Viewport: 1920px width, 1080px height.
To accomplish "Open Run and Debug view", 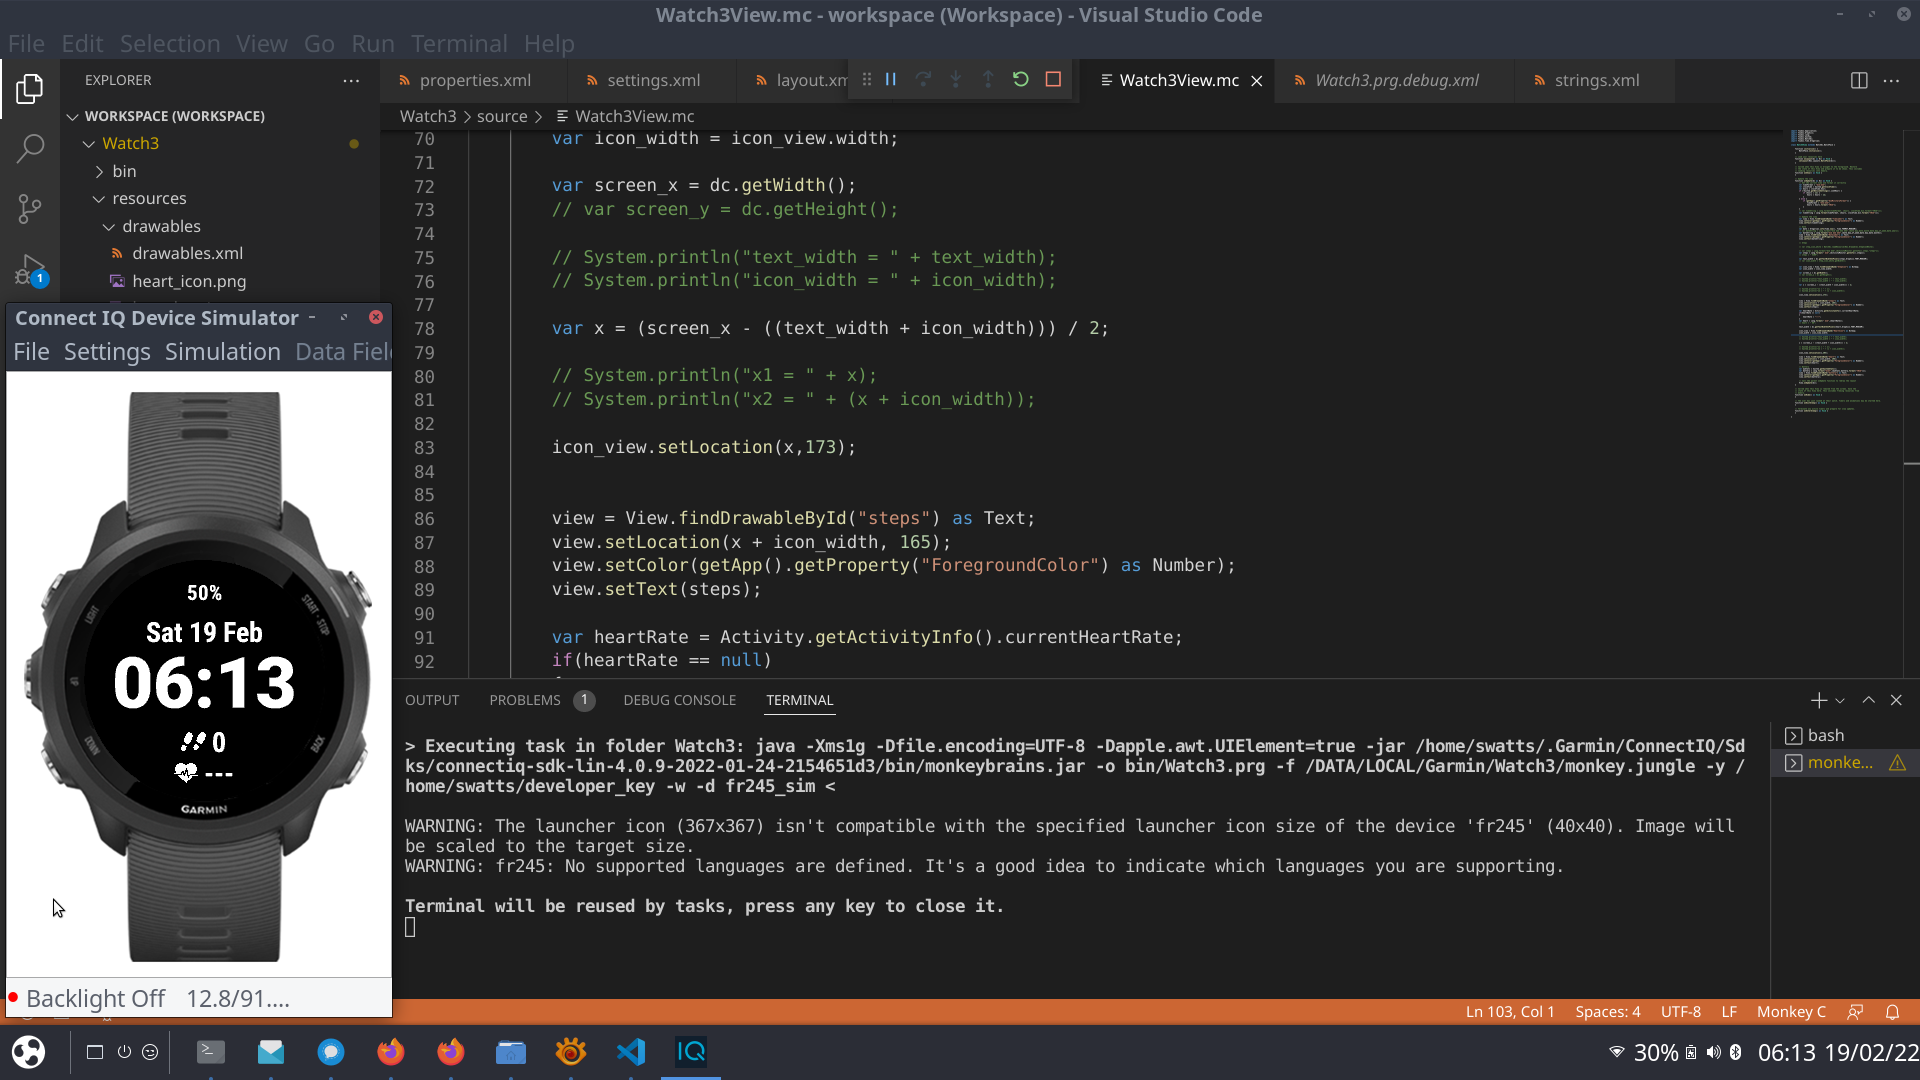I will point(30,269).
